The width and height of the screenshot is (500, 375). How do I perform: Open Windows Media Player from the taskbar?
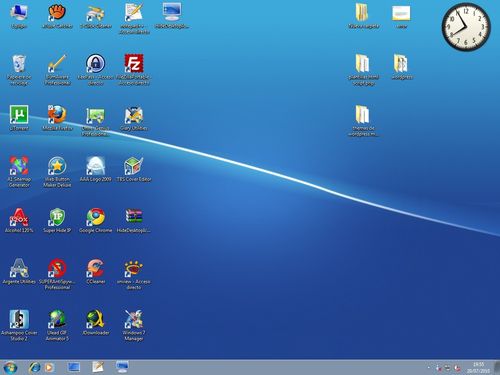[49, 367]
